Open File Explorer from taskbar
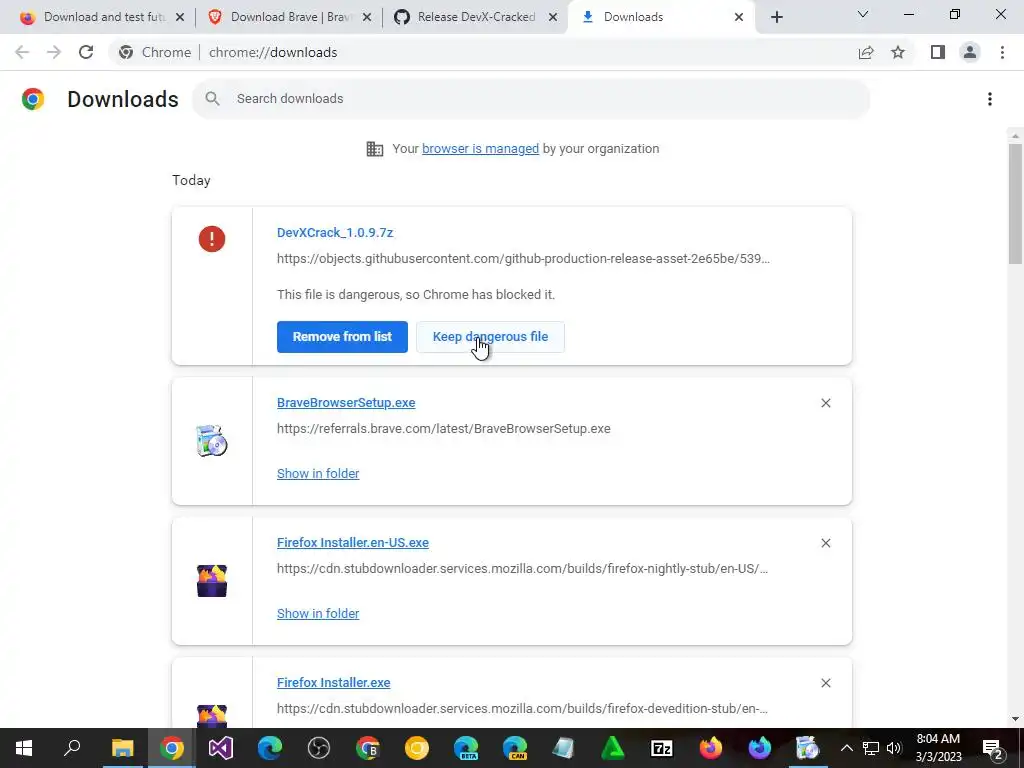This screenshot has width=1024, height=768. coord(122,748)
